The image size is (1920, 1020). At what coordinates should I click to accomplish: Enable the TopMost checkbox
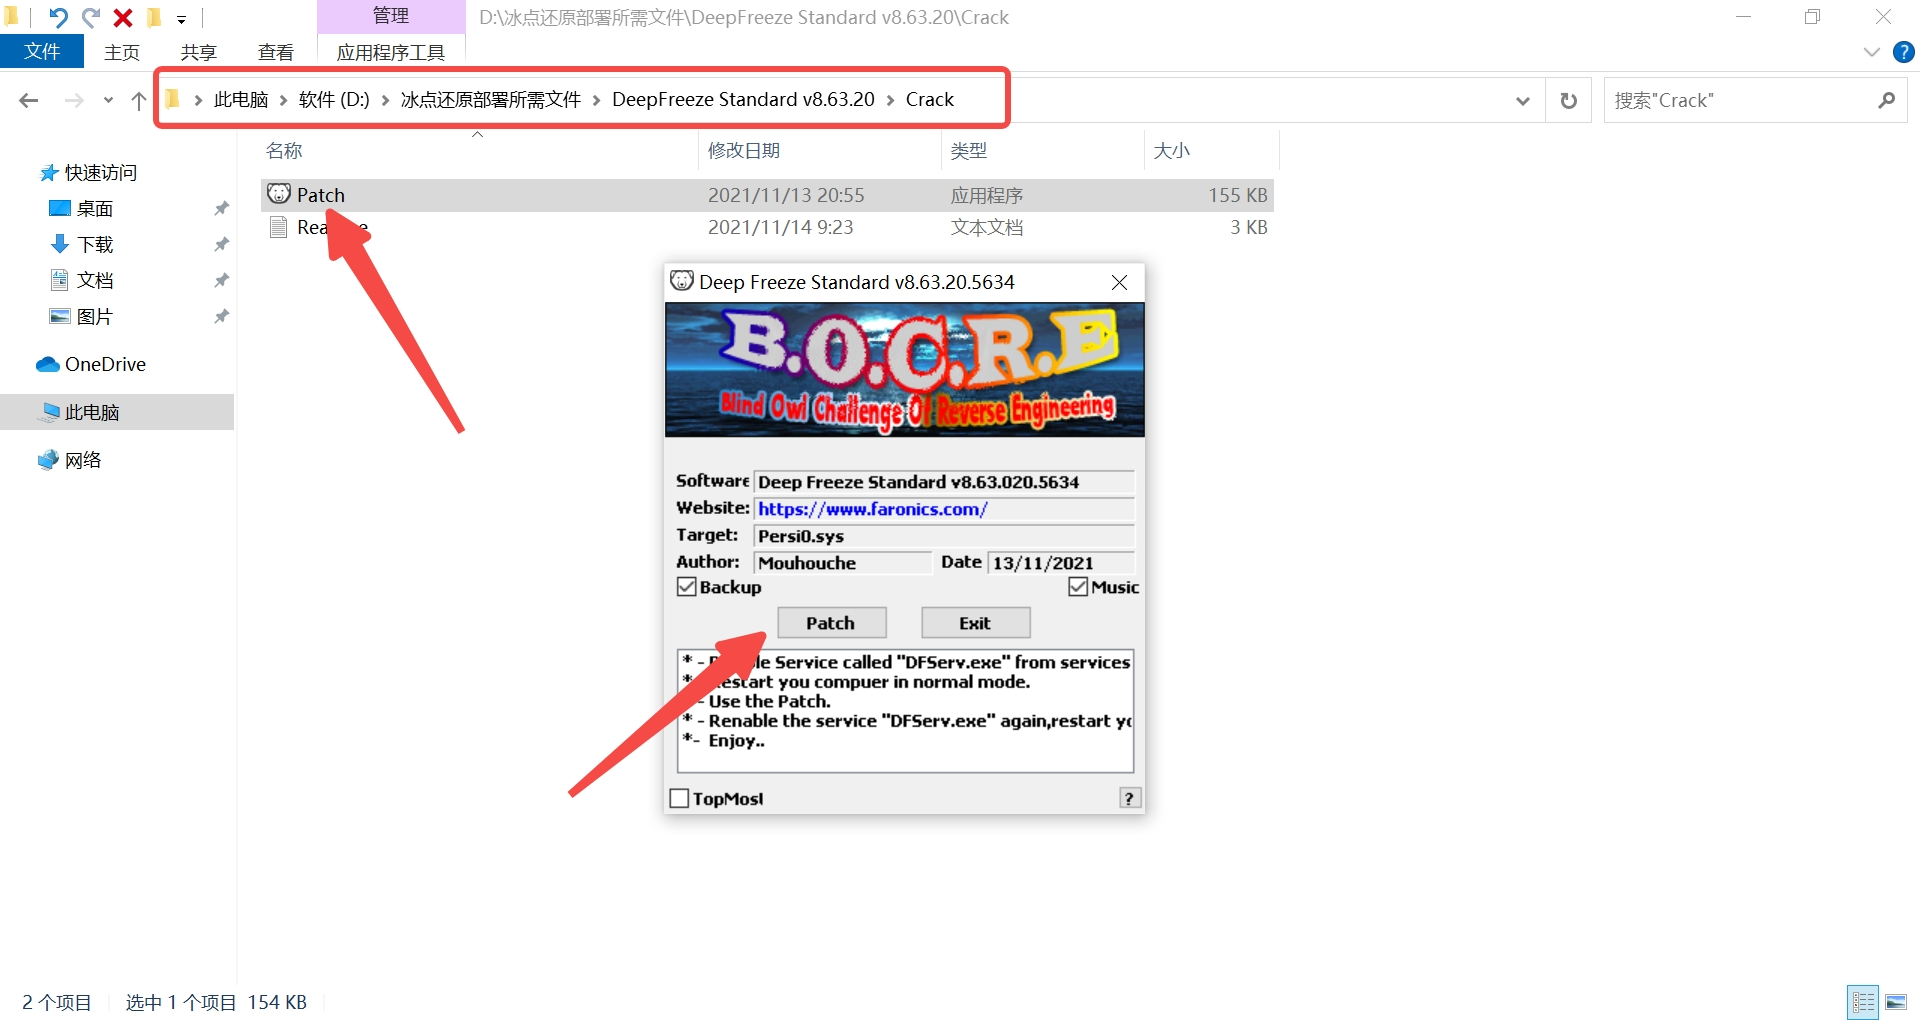click(679, 798)
